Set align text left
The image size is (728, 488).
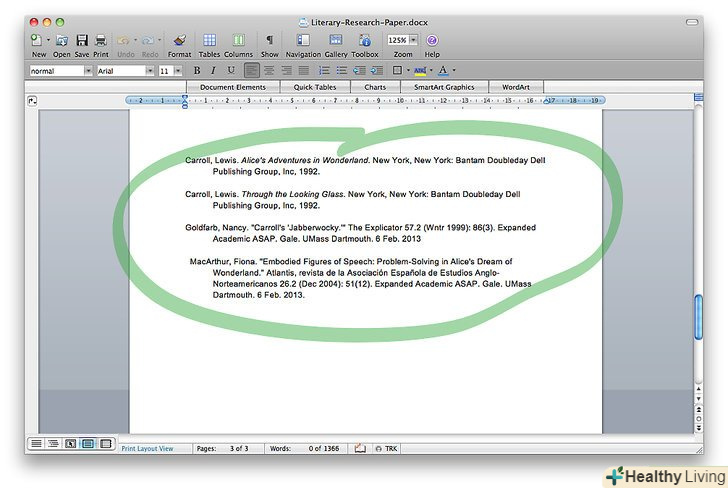pyautogui.click(x=252, y=71)
